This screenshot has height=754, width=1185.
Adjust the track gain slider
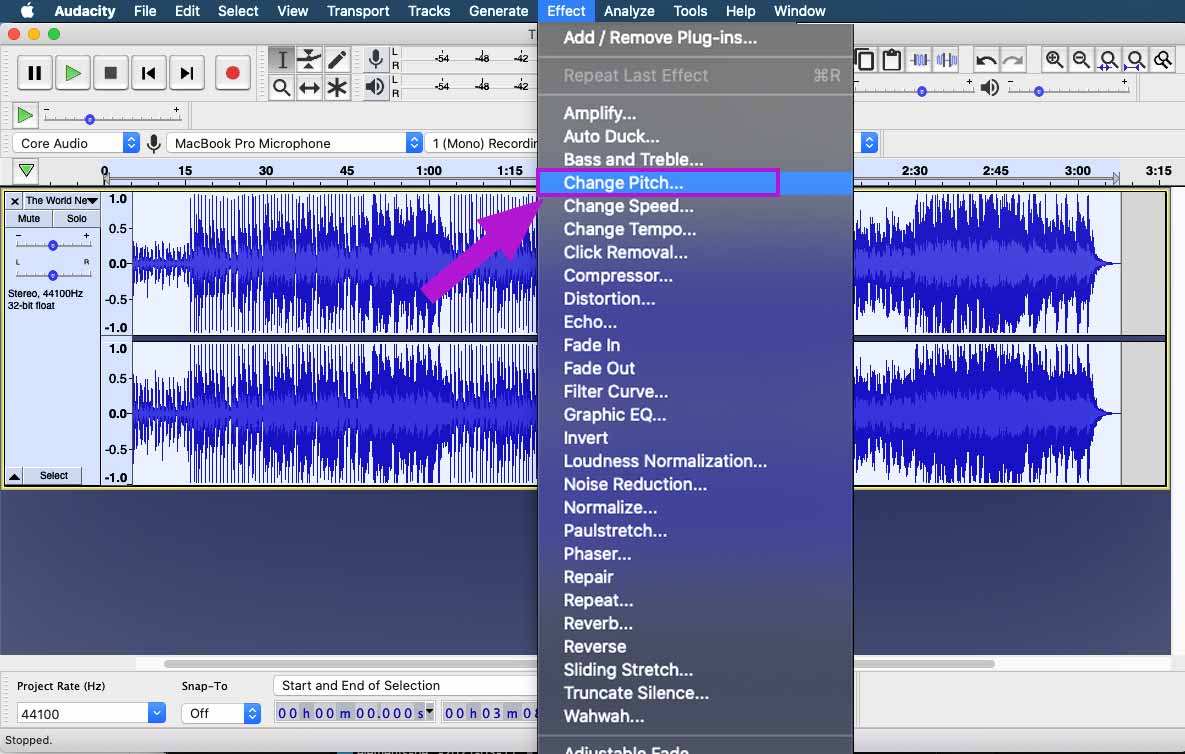(x=53, y=246)
